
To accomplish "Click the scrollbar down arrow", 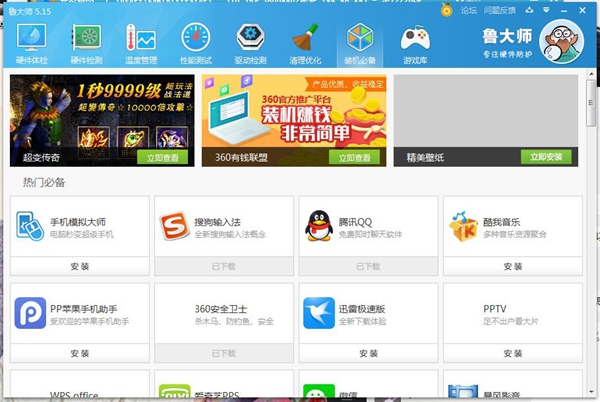I will pos(591,392).
